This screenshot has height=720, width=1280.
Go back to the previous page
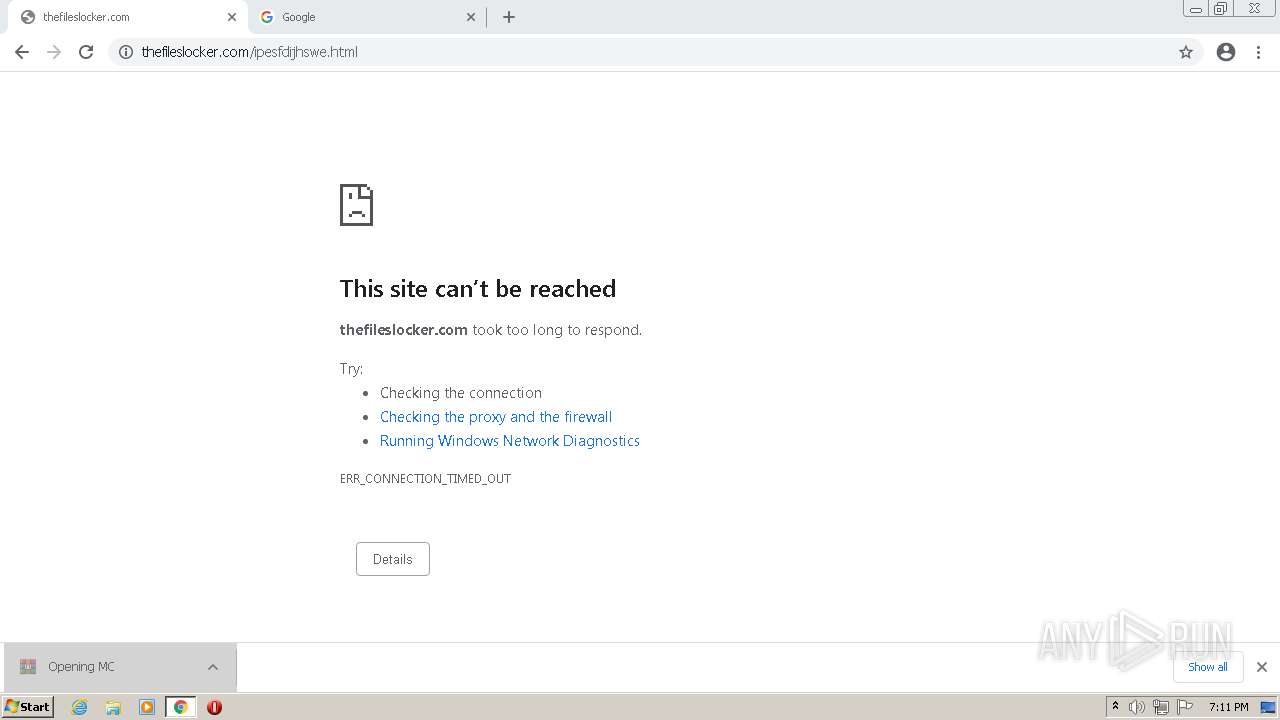[x=22, y=52]
